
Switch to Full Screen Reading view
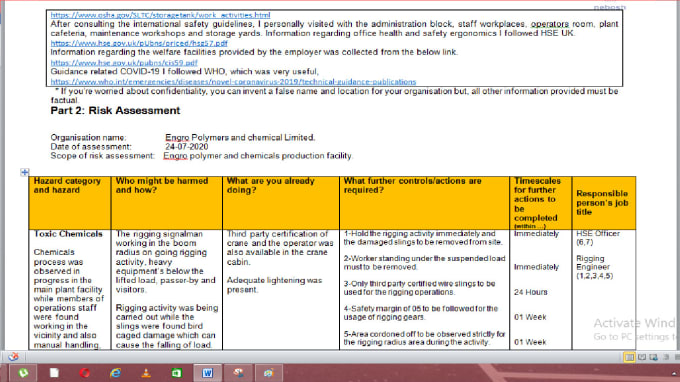642,357
